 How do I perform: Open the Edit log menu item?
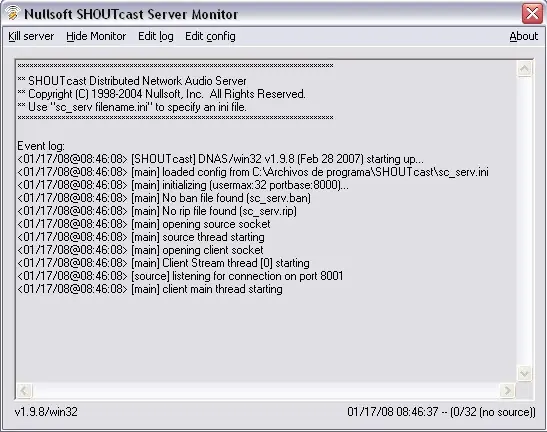pos(156,36)
